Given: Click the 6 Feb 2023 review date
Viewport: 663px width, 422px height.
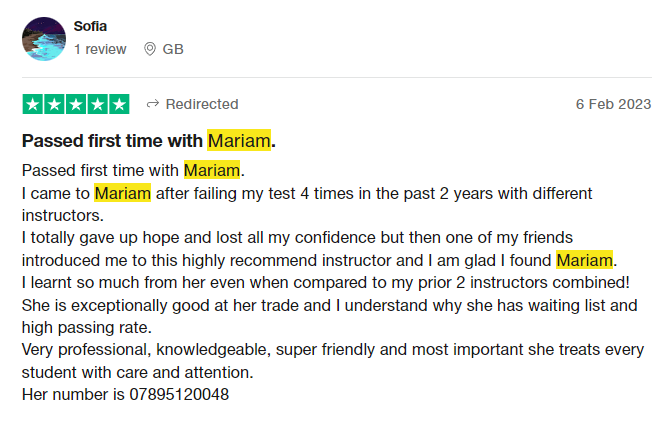Looking at the screenshot, I should 614,104.
